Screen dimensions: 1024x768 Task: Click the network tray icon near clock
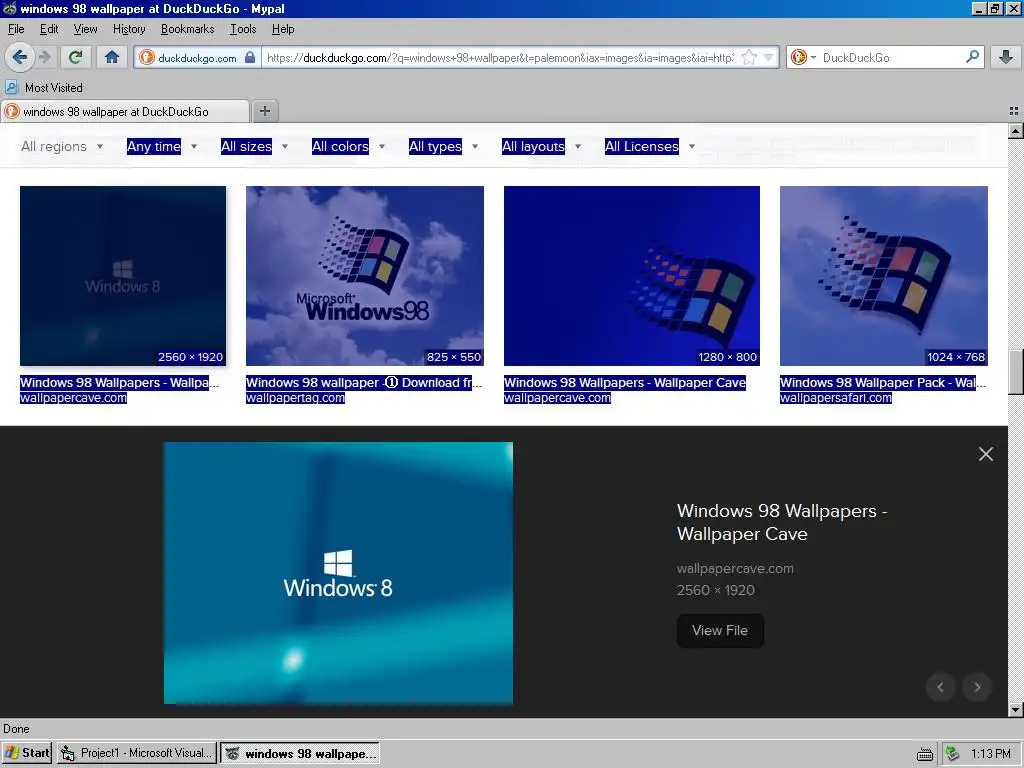[x=953, y=754]
